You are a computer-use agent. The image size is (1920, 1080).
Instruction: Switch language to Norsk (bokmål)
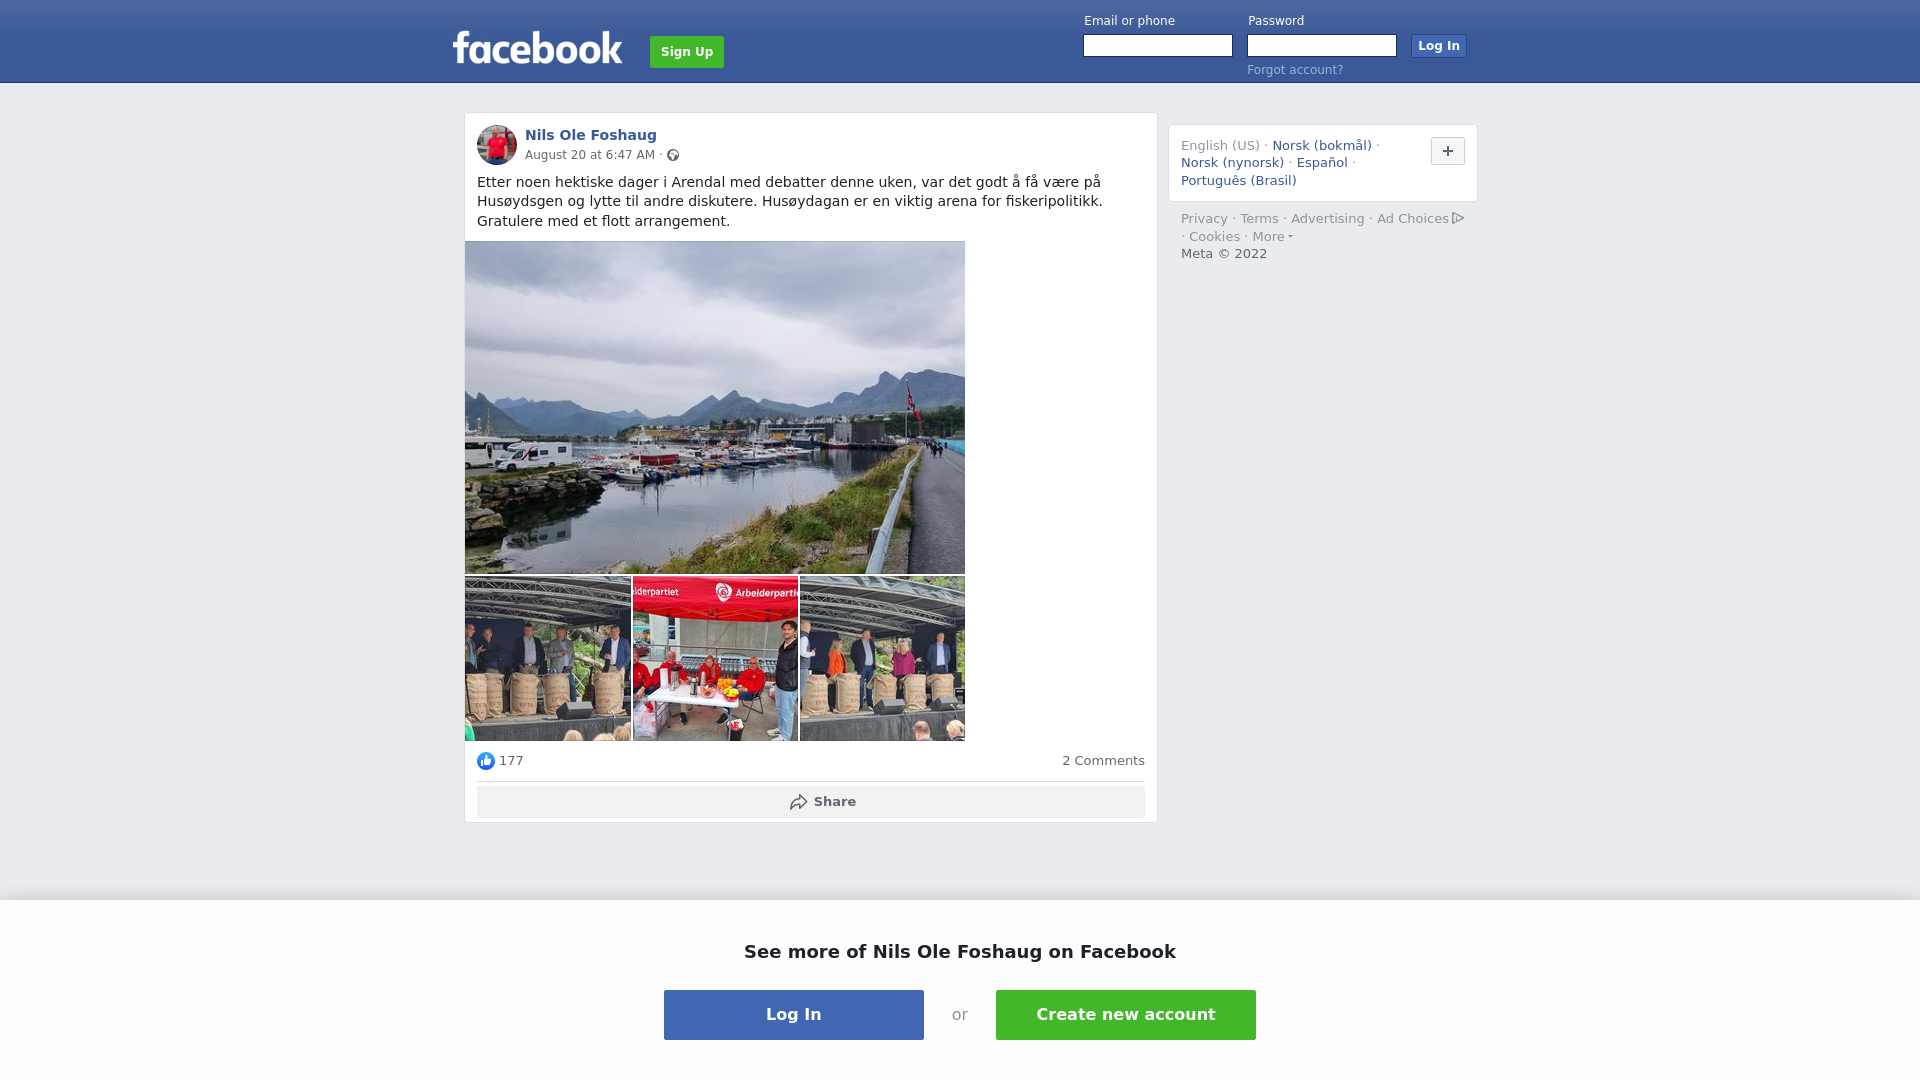pyautogui.click(x=1322, y=146)
